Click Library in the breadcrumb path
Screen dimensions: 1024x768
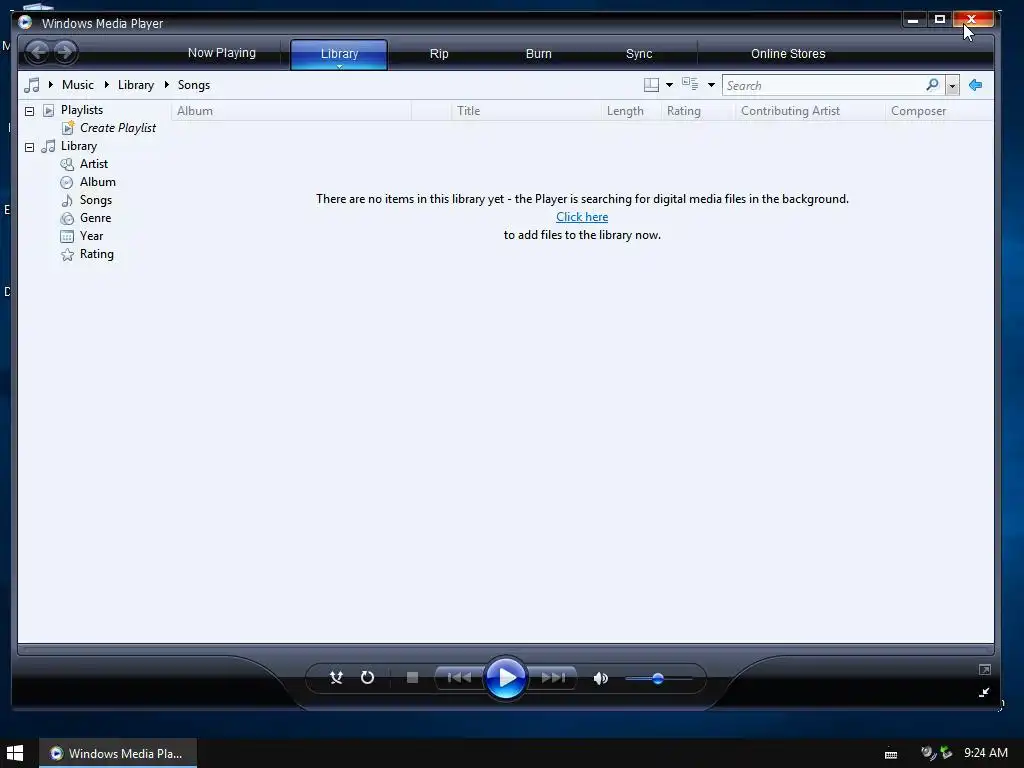point(136,85)
